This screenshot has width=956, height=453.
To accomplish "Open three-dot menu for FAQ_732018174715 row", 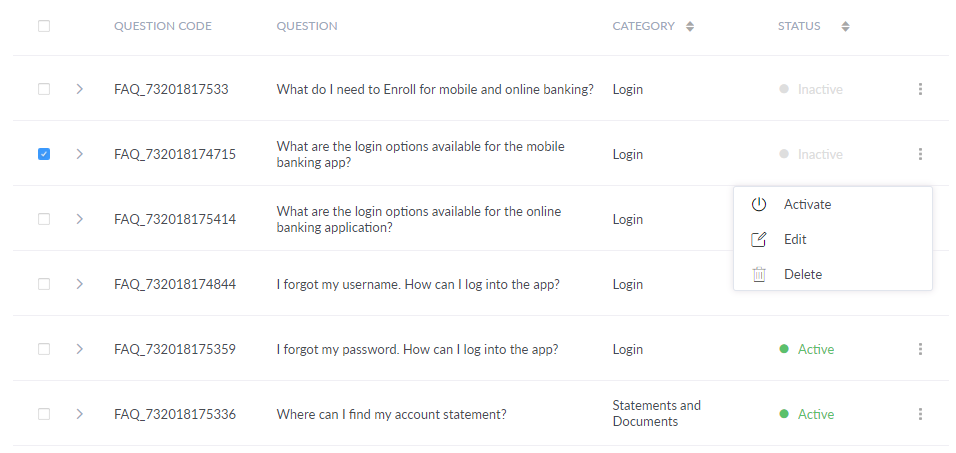I will (920, 154).
